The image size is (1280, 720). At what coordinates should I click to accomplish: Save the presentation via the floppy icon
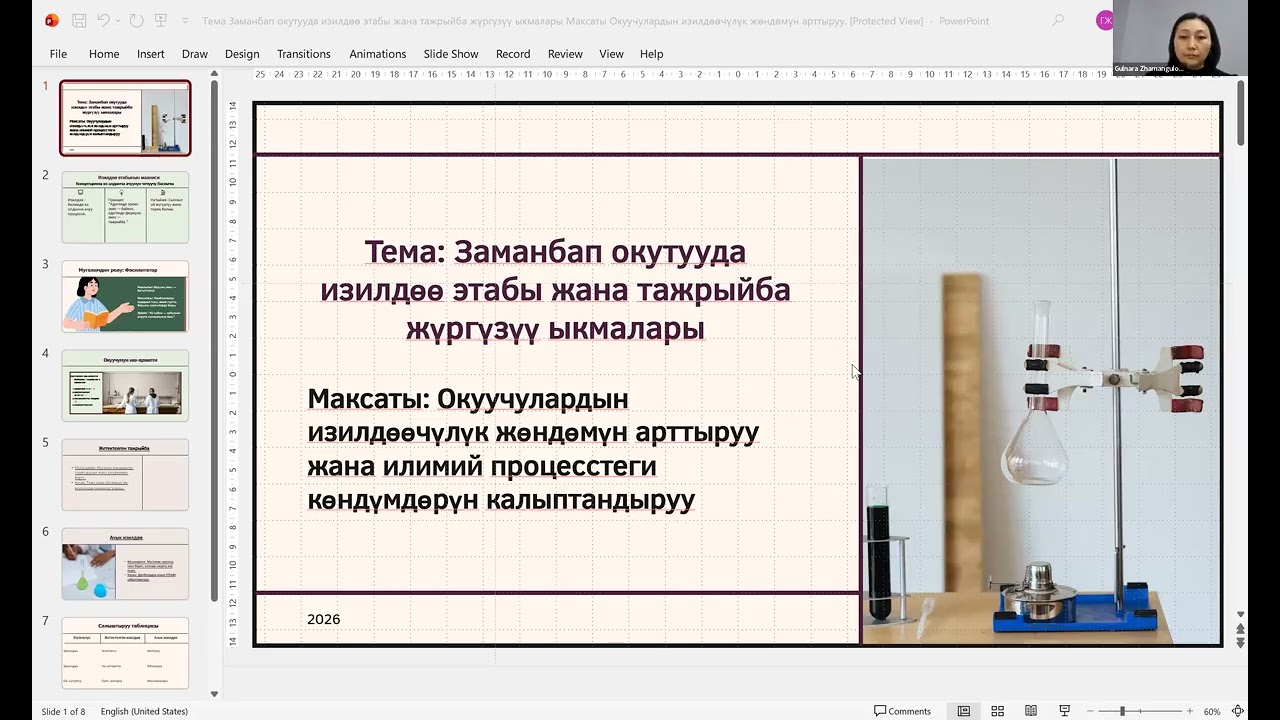click(x=79, y=20)
